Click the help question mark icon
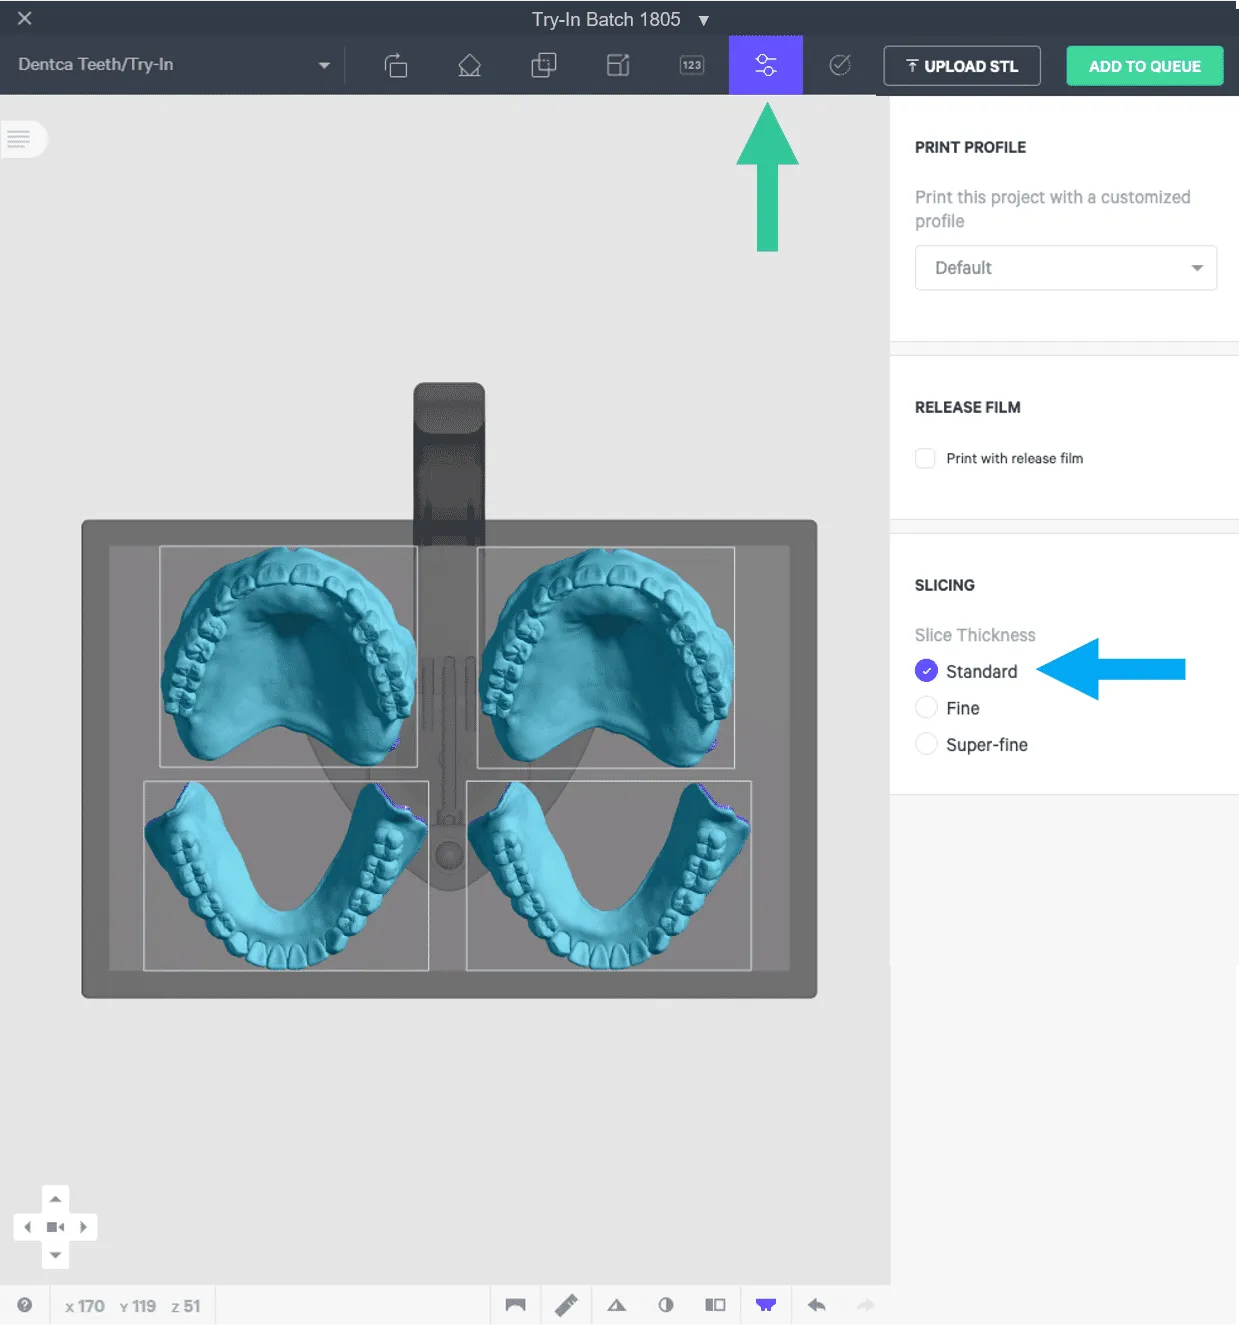The width and height of the screenshot is (1239, 1325). 25,1305
